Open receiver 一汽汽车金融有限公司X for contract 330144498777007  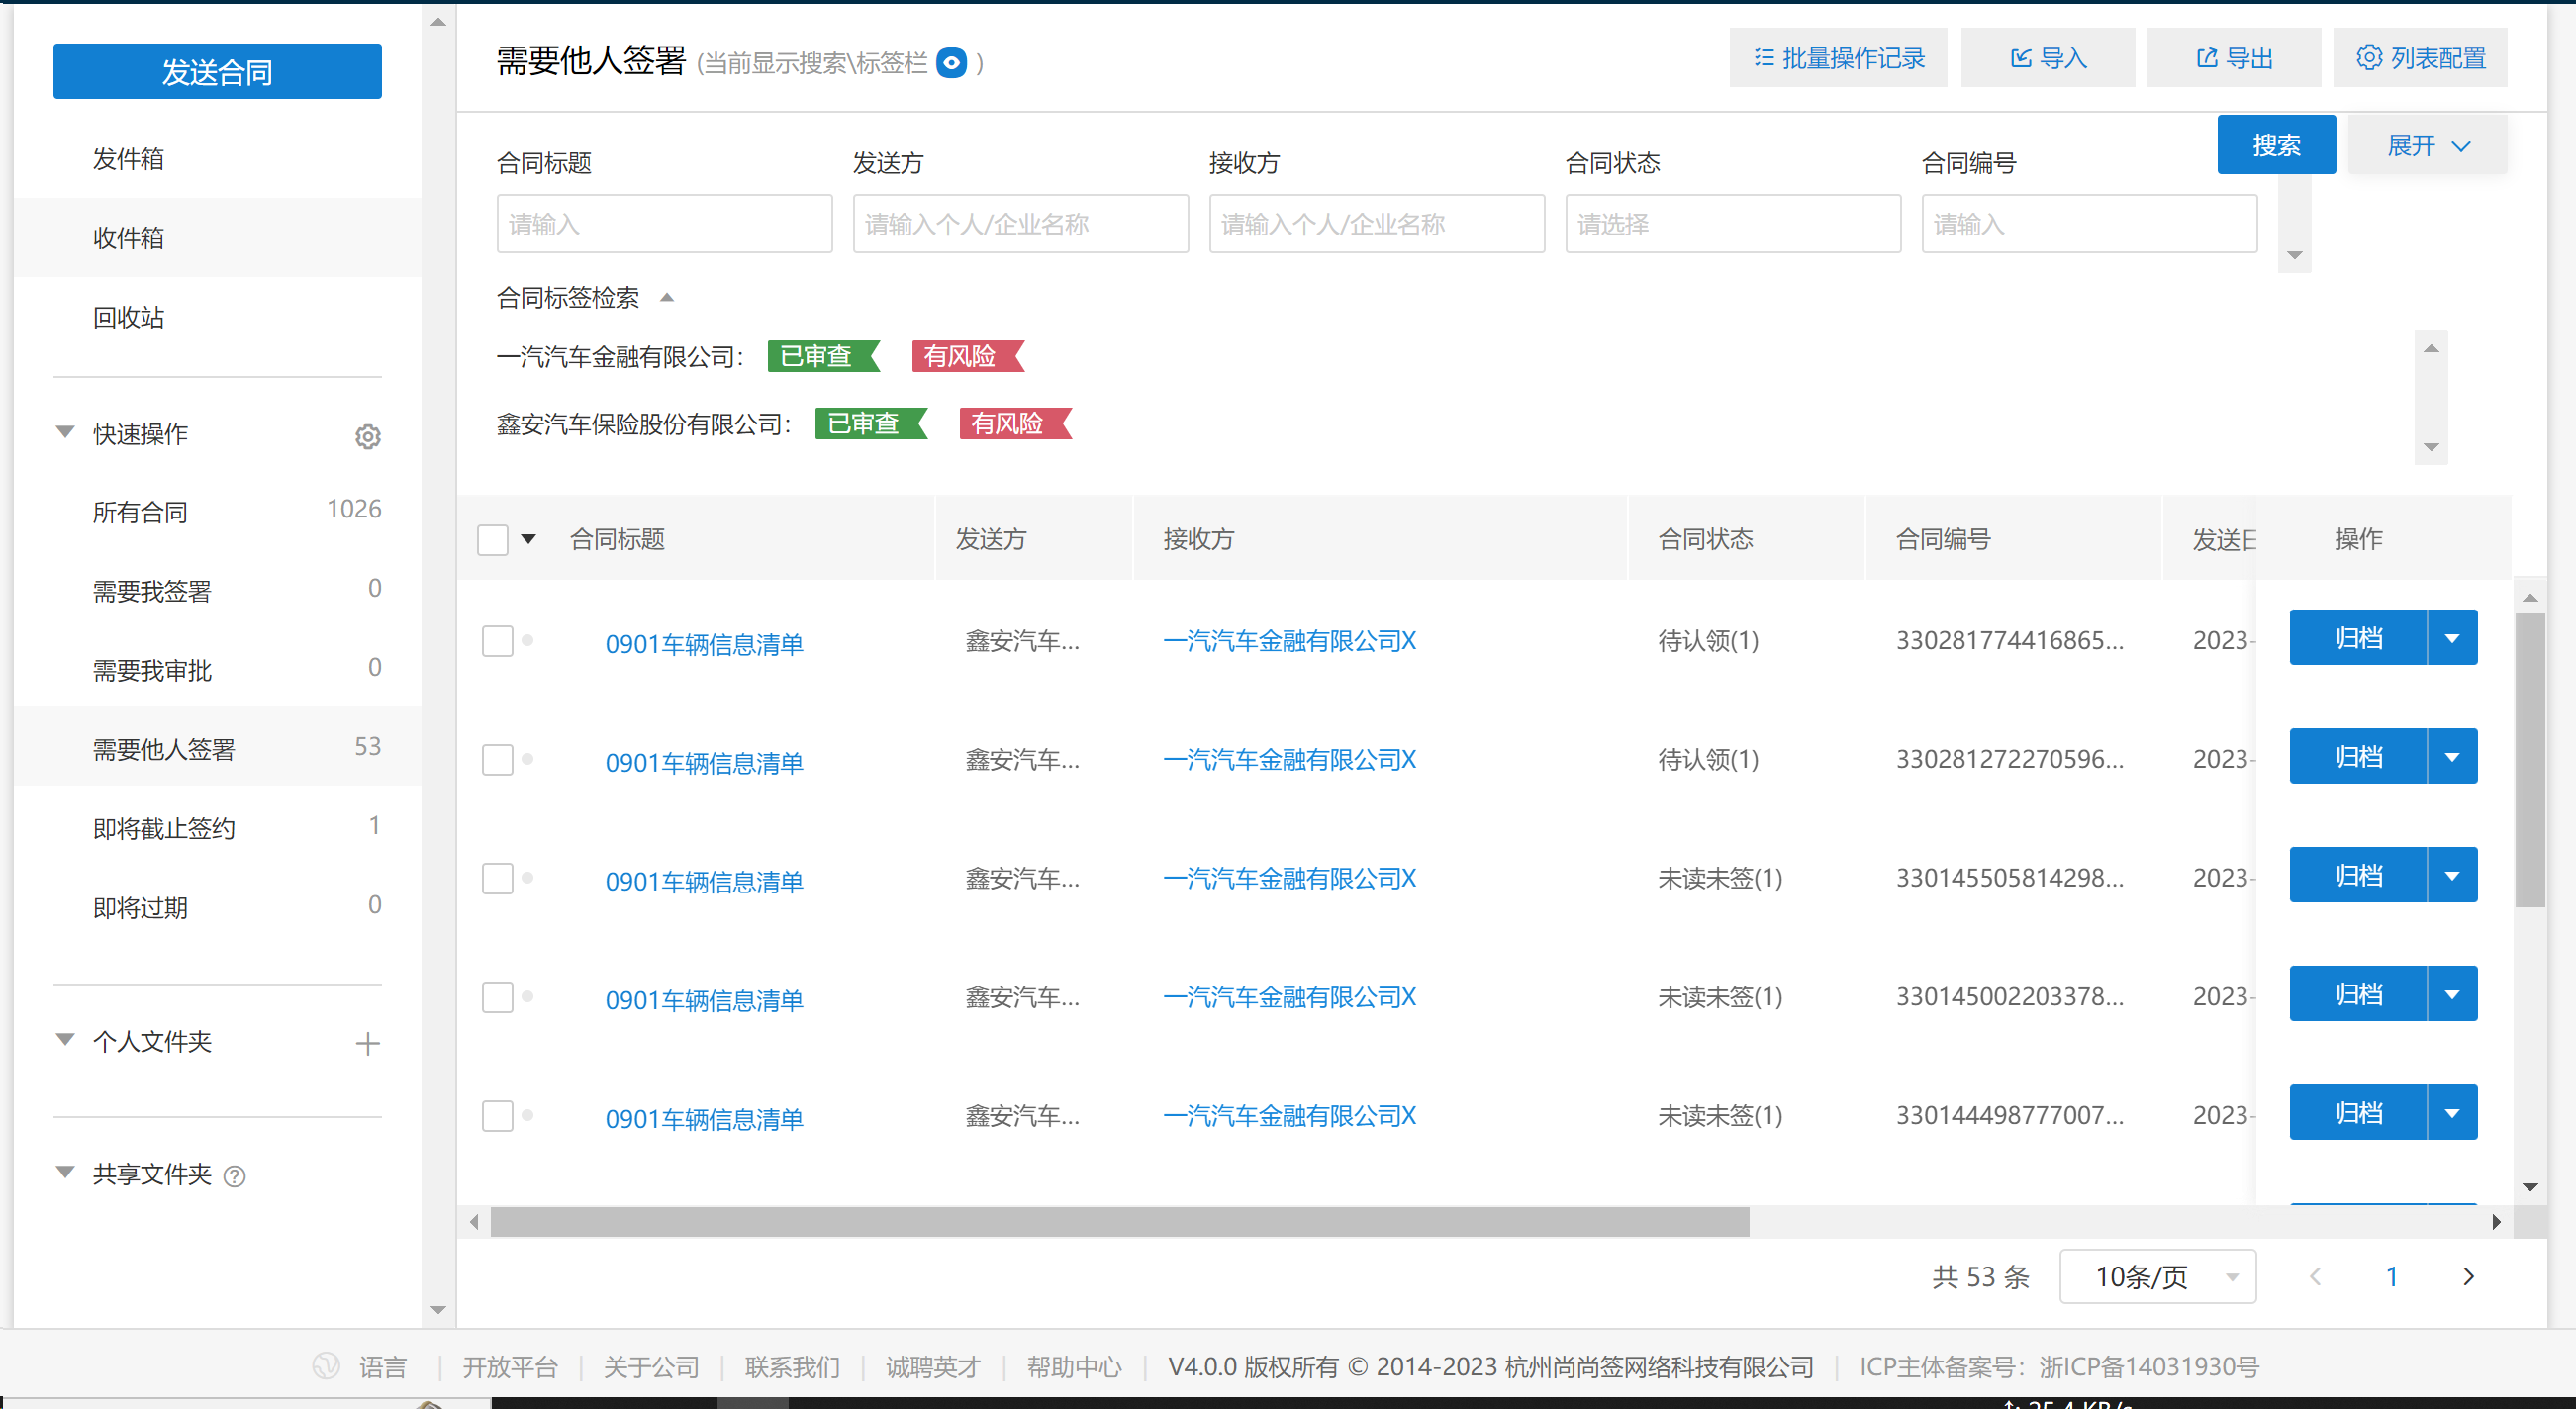click(1289, 1116)
